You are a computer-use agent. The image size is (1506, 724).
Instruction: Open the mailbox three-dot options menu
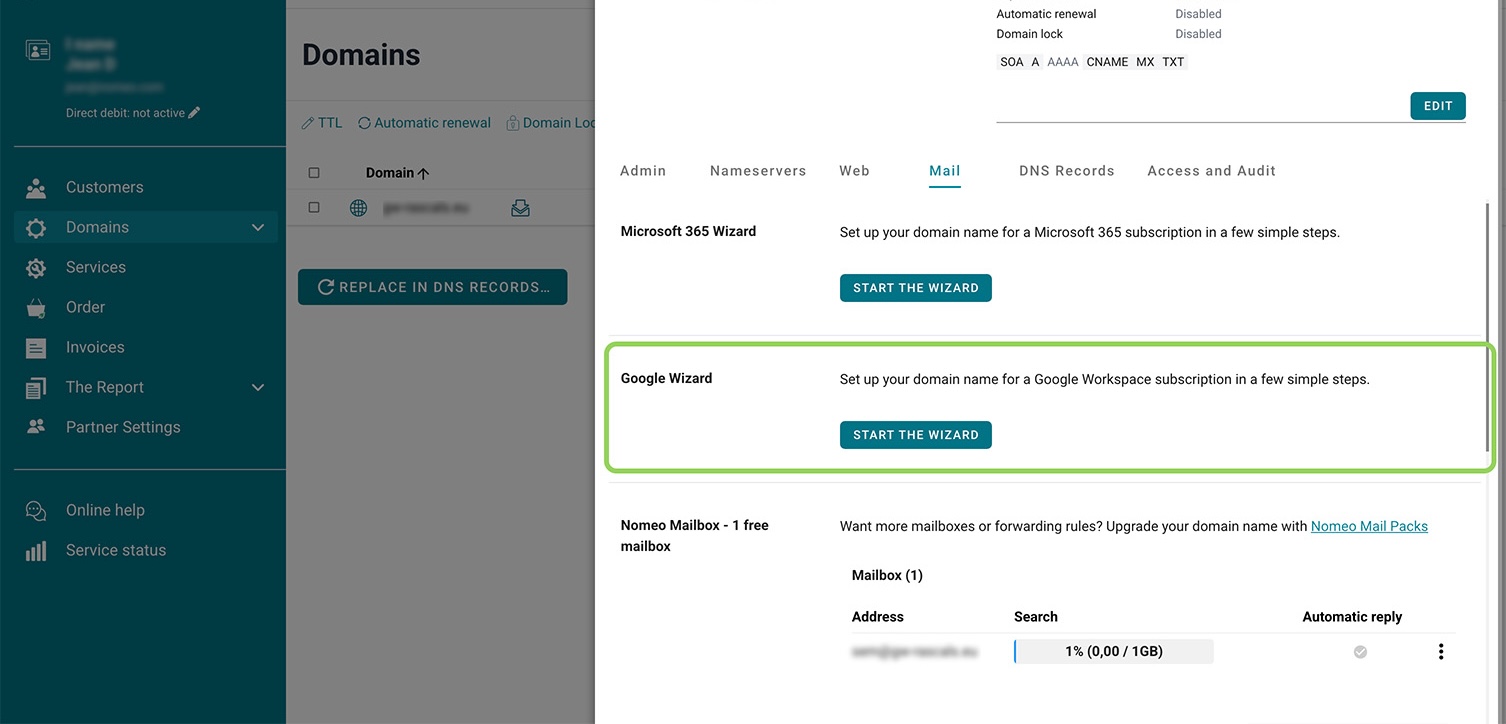[x=1441, y=652]
